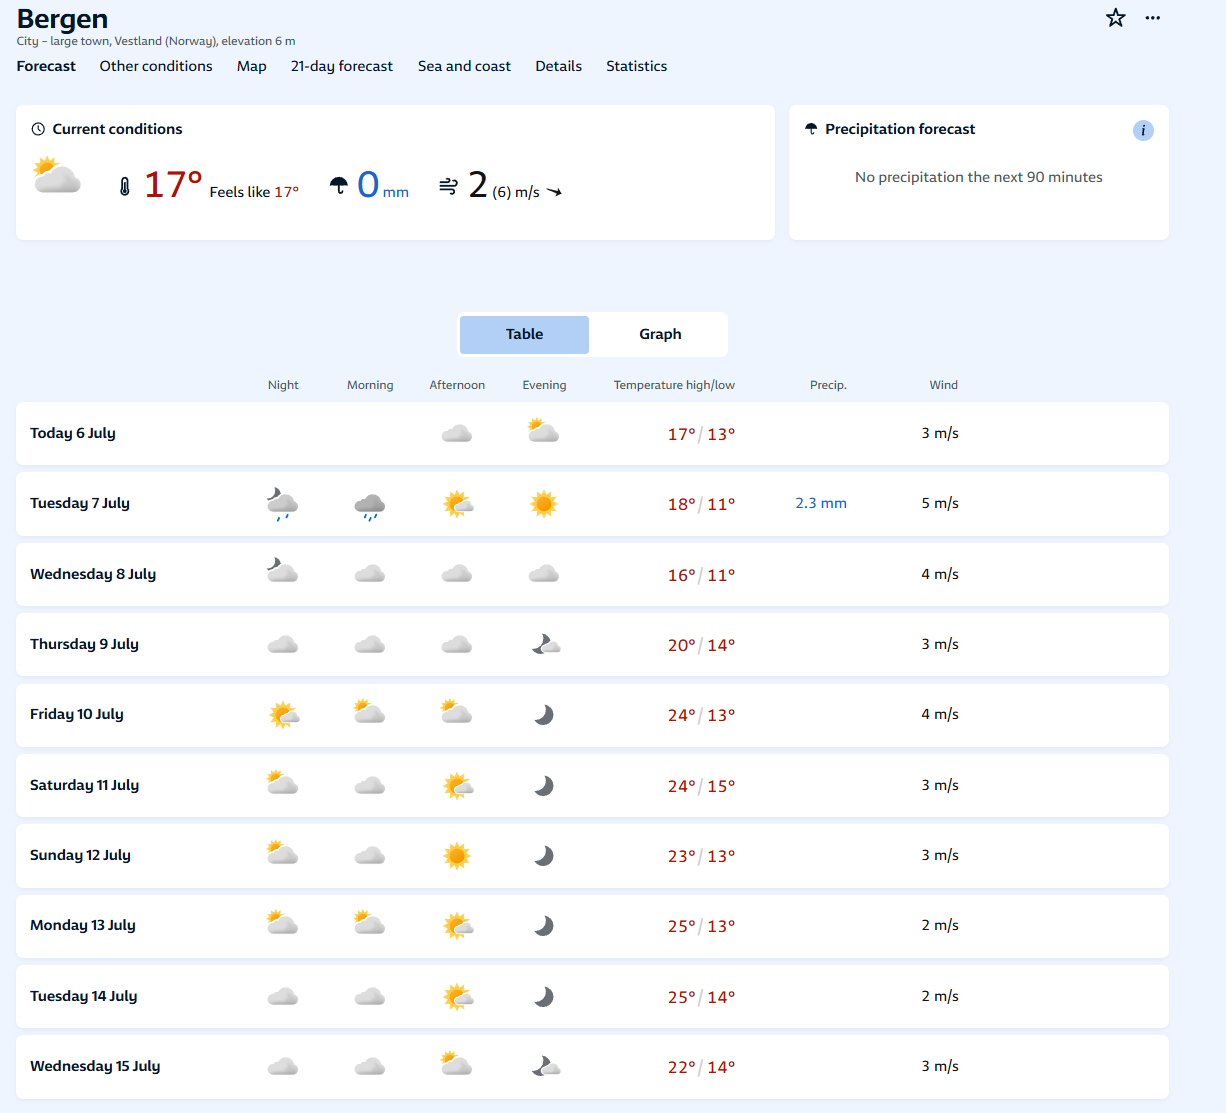Expand the Tuesday 7 July row
The image size is (1226, 1113).
coord(592,503)
